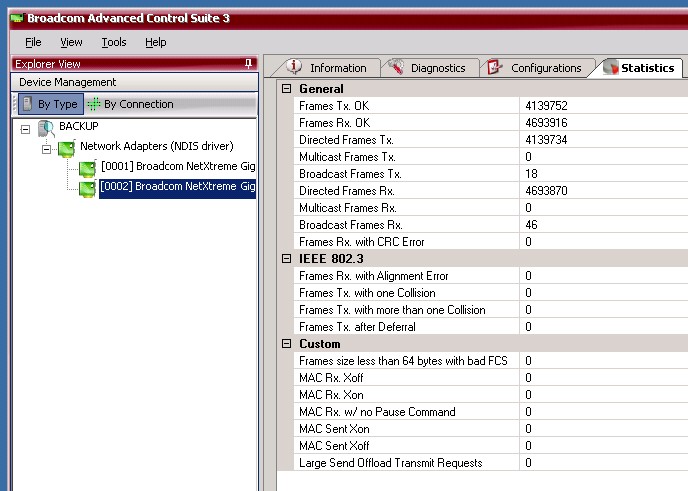
Task: Click the Directed Frames Rx. label
Action: pos(347,191)
